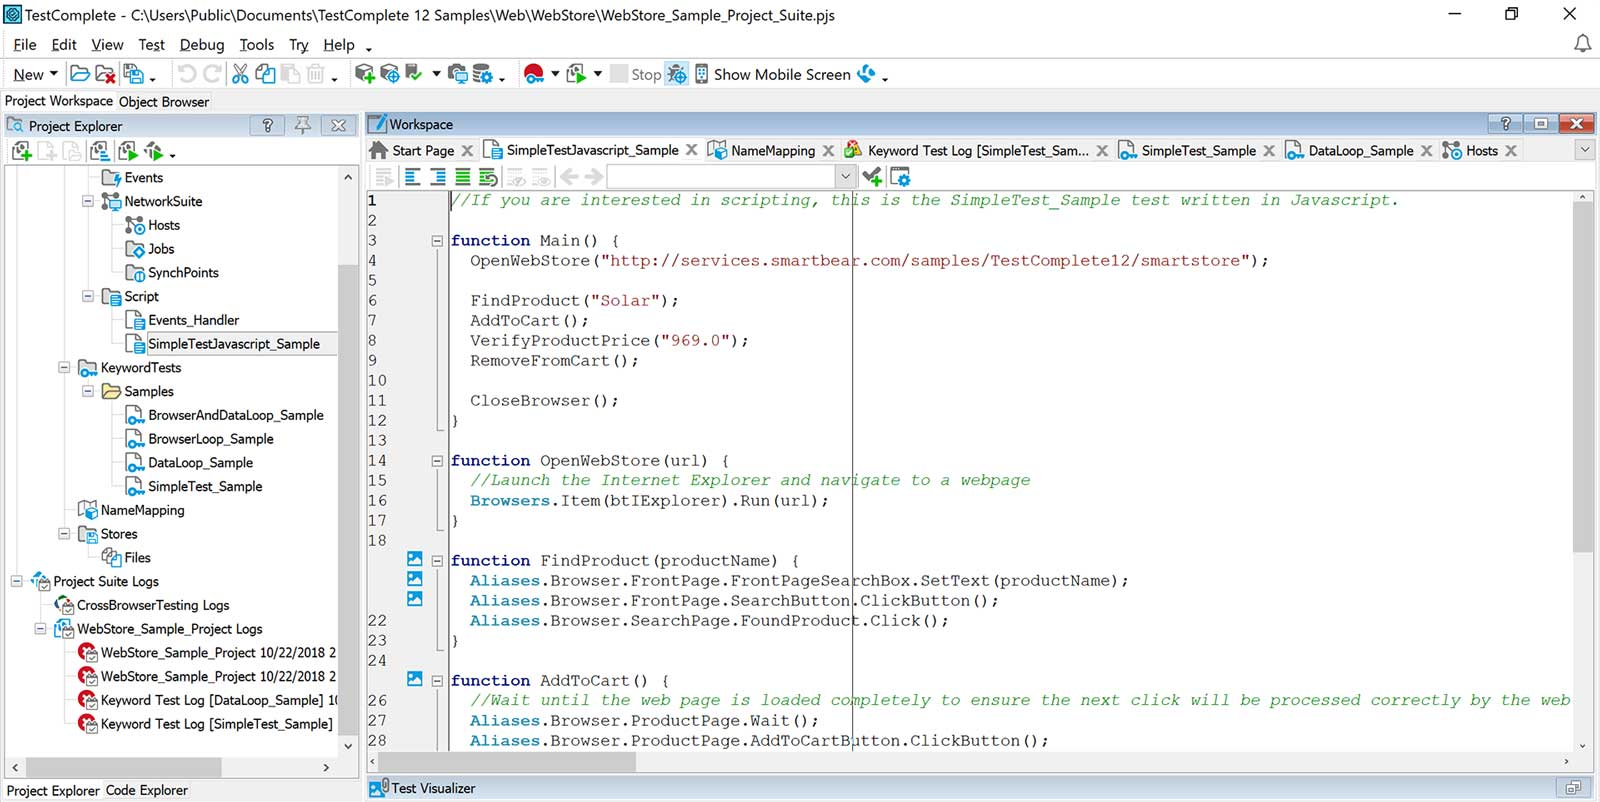The image size is (1600, 802).
Task: Collapse the Stores tree node
Action: 64,534
